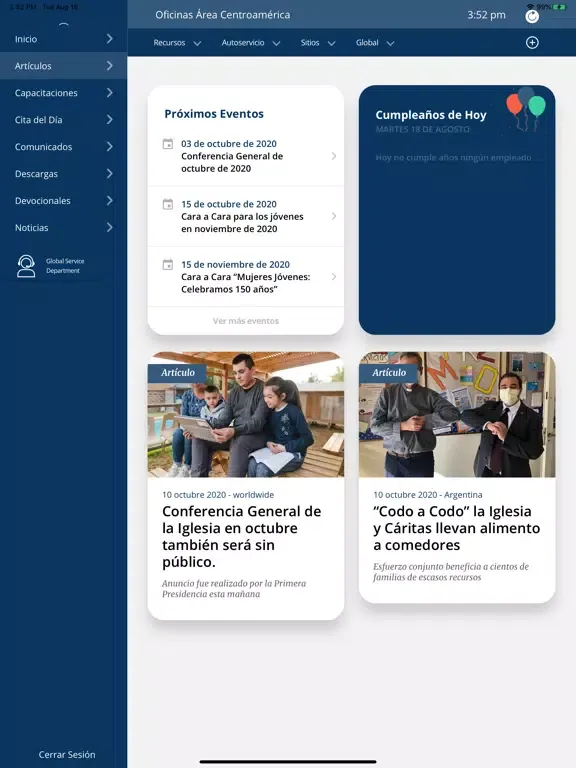
Task: Expand Artículos chevron in sidebar
Action: (x=110, y=66)
